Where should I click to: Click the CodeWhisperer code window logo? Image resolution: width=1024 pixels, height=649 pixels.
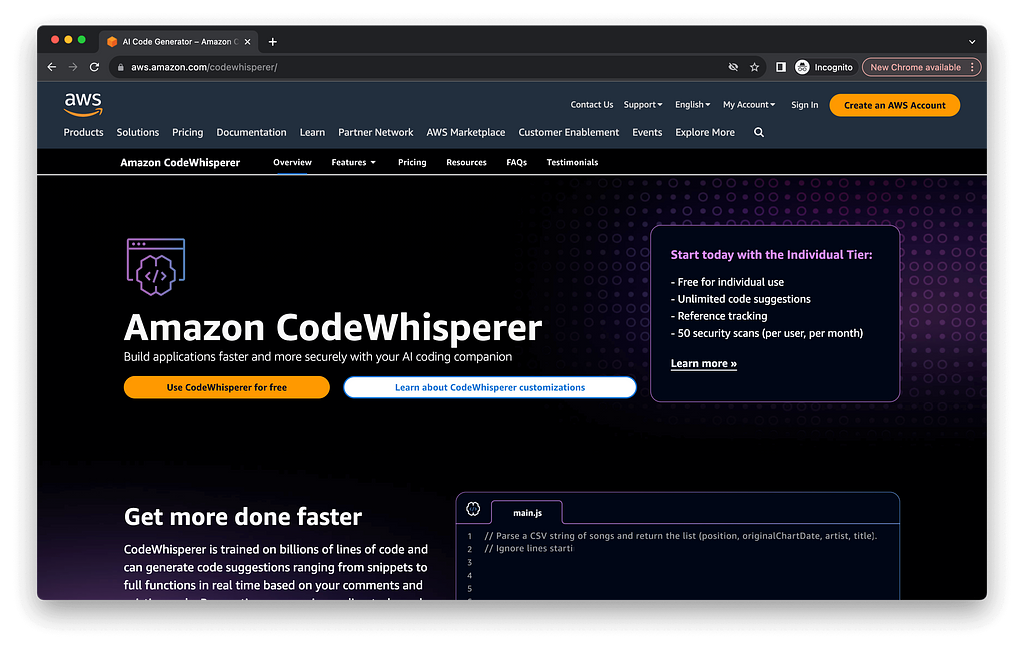tap(155, 267)
